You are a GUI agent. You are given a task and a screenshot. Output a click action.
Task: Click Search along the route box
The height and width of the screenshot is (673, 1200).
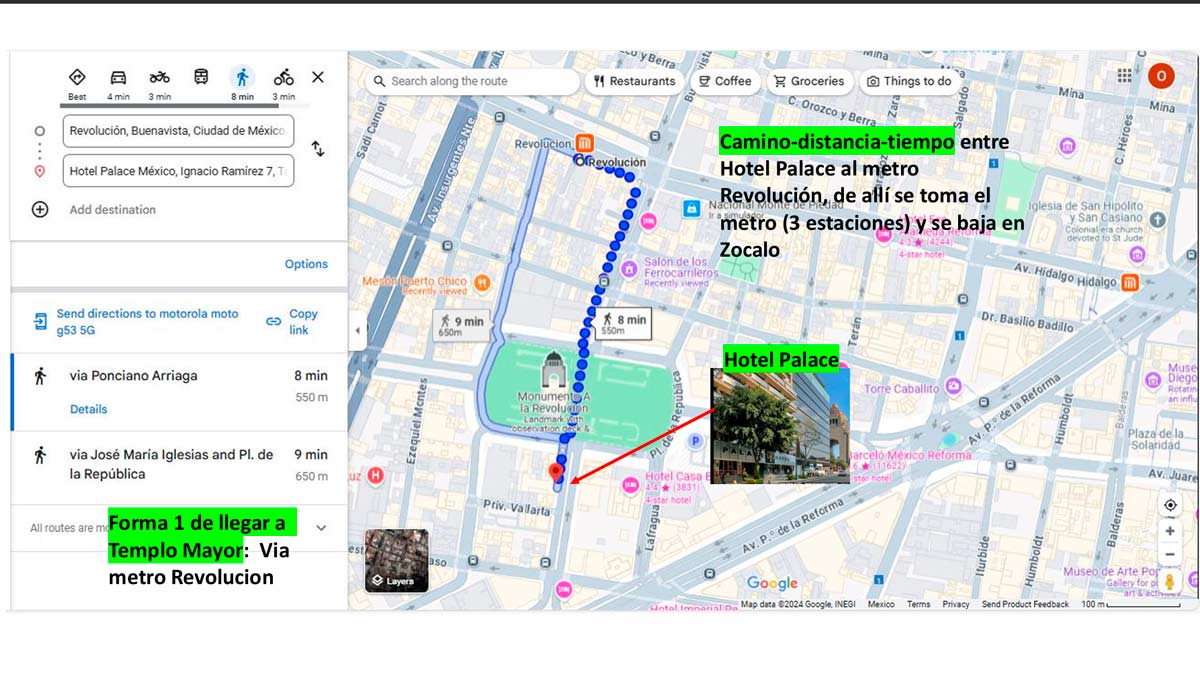click(472, 81)
